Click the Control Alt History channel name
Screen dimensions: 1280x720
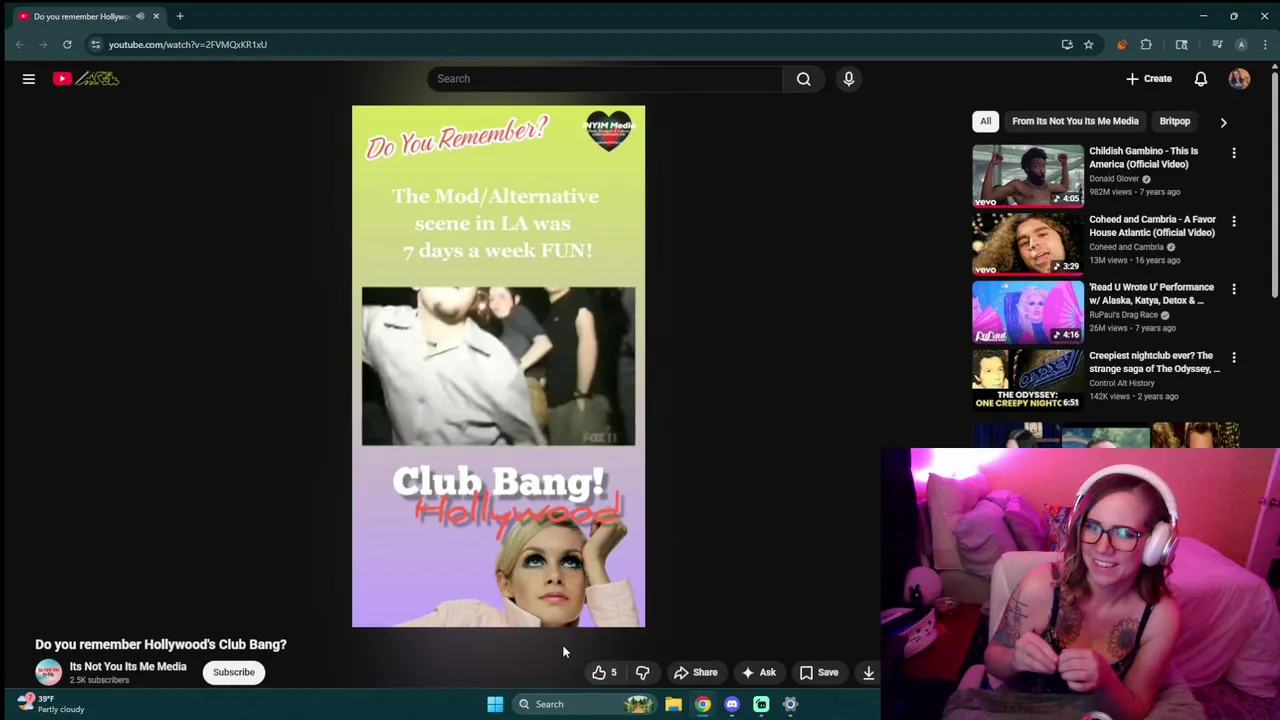[1122, 383]
